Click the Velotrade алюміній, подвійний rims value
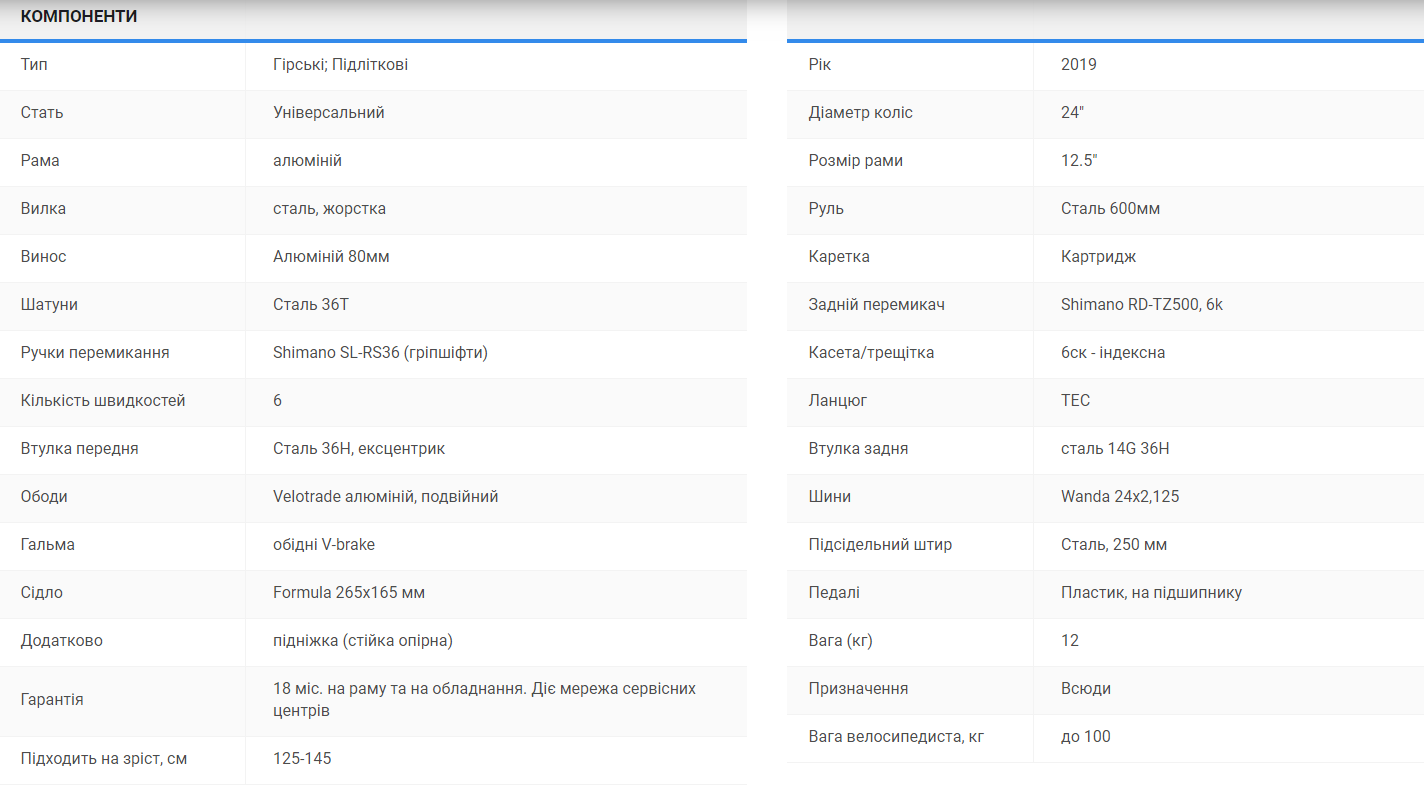Viewport: 1424px width, 787px height. pyautogui.click(x=385, y=497)
